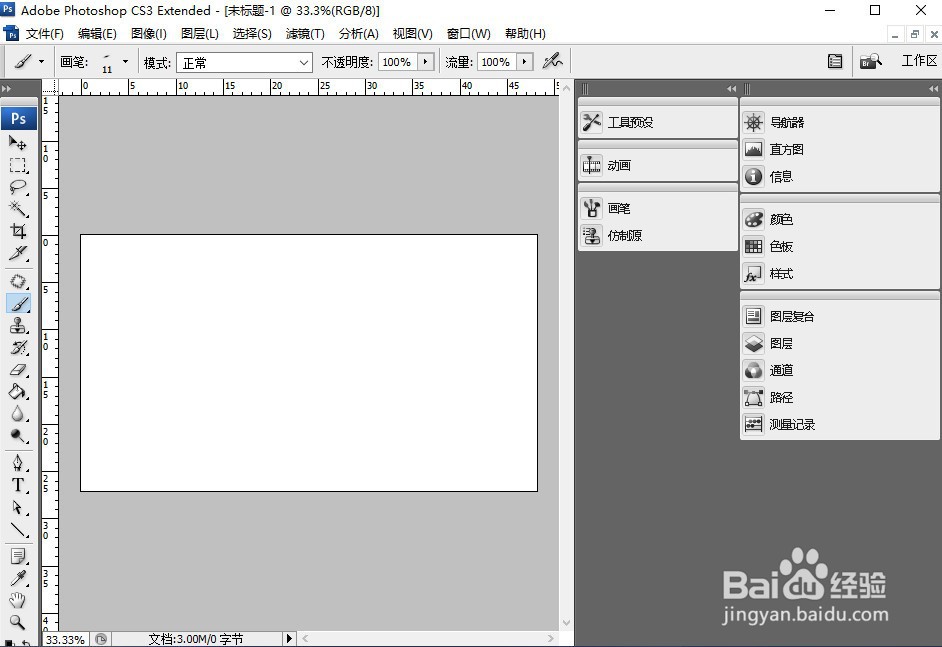
Task: Open the 图层(L) menu
Action: (x=199, y=34)
